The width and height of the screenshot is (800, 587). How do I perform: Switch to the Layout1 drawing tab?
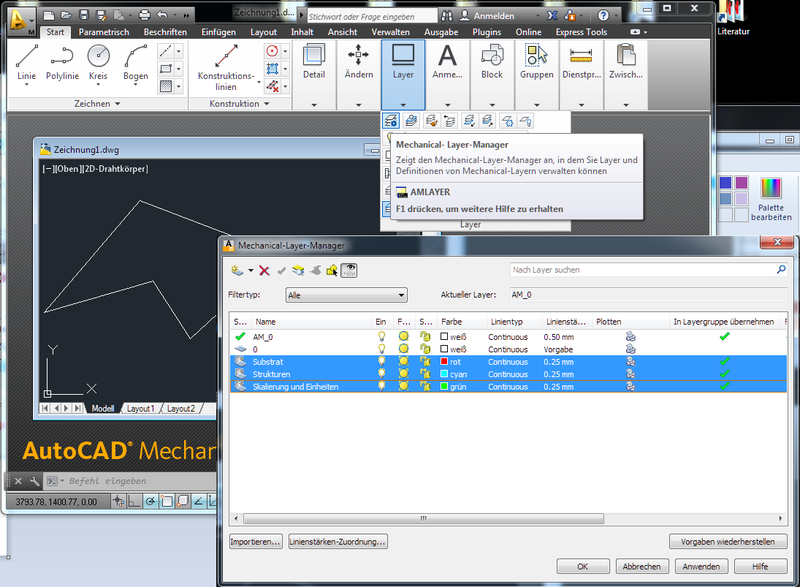(x=140, y=409)
